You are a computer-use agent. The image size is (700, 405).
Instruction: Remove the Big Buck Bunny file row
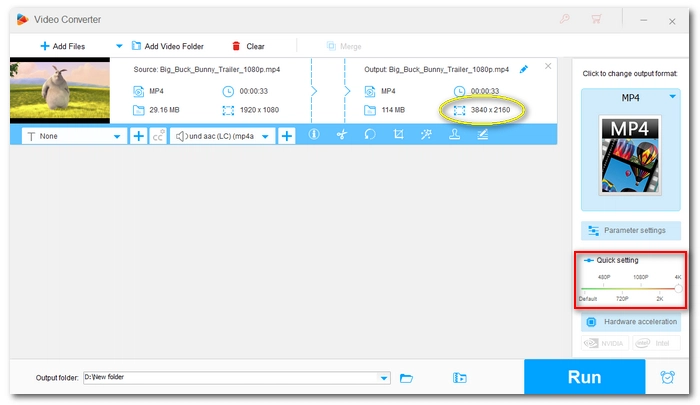548,66
